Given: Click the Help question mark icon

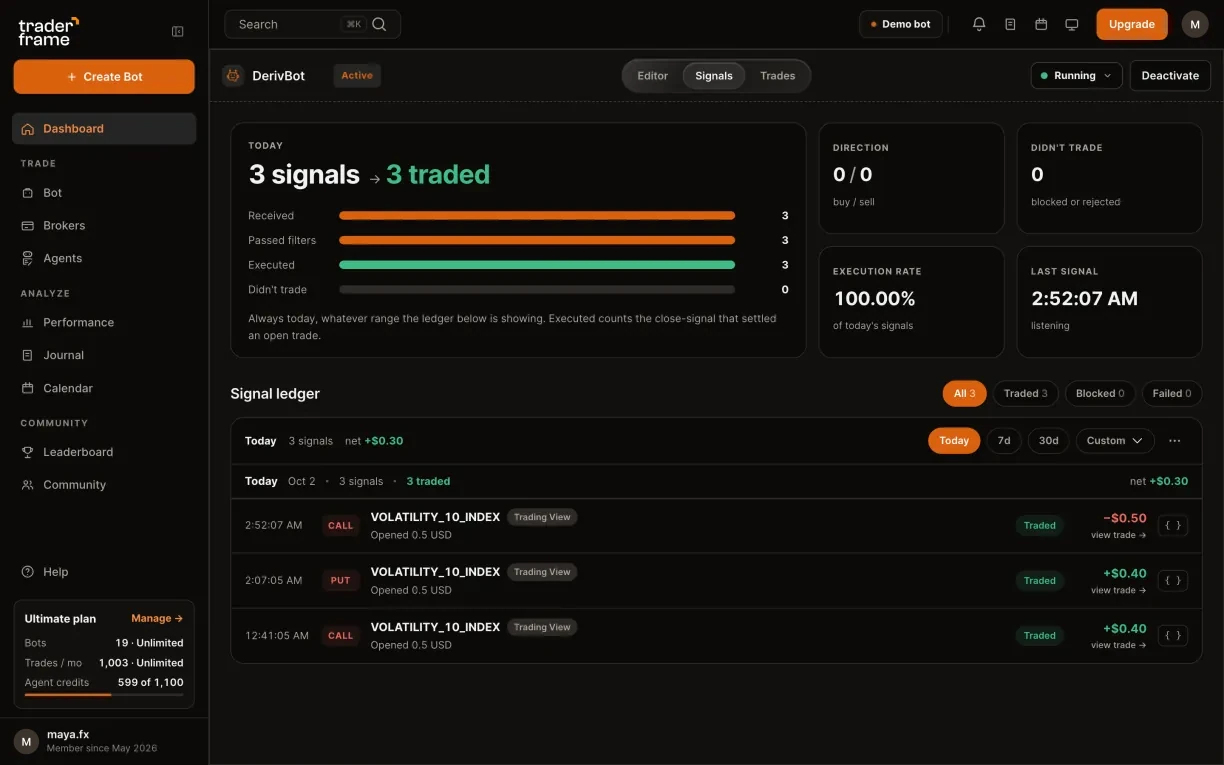Looking at the screenshot, I should (28, 572).
